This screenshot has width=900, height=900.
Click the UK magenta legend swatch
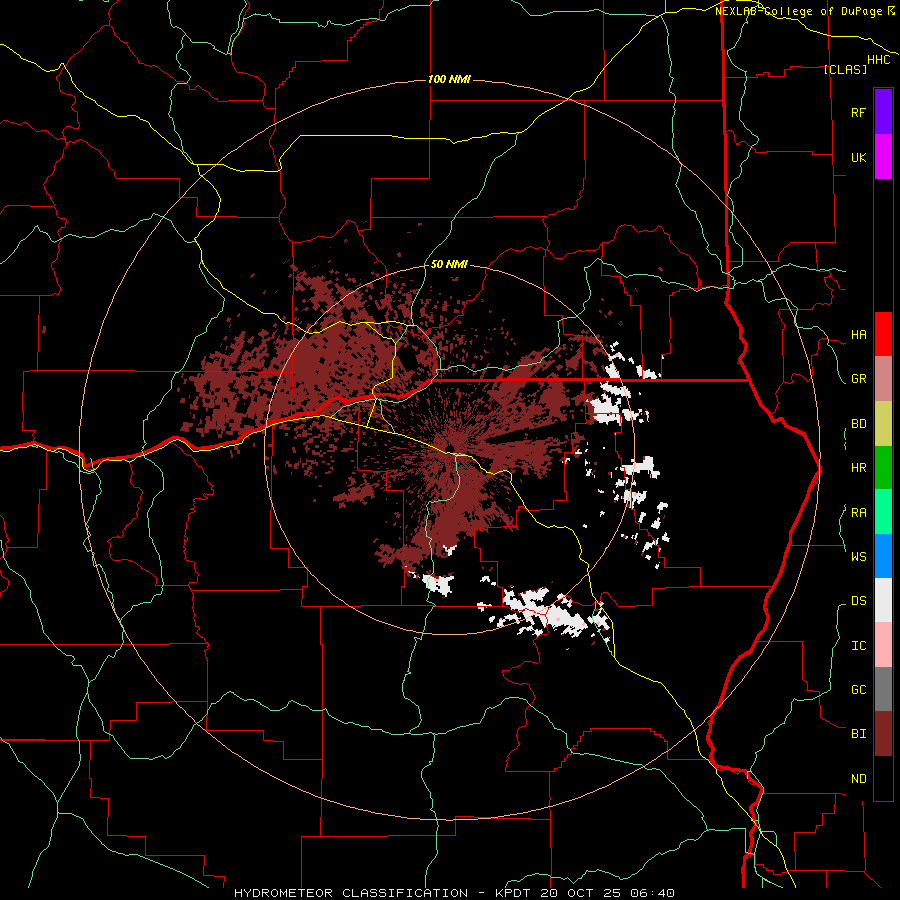click(883, 157)
